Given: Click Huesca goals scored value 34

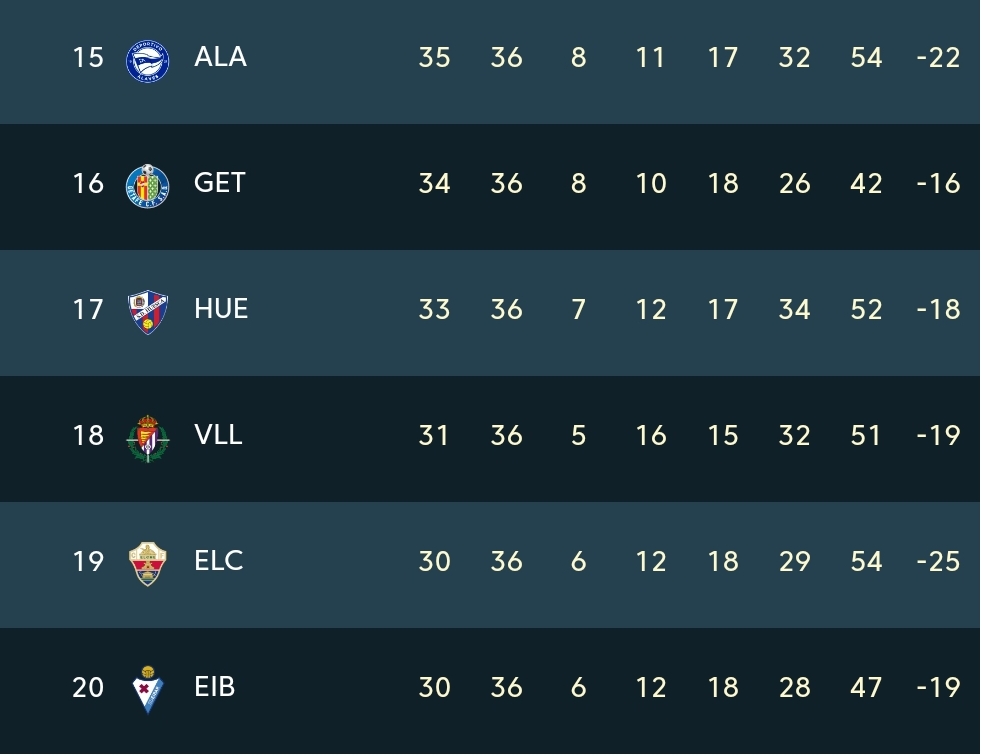Looking at the screenshot, I should 794,309.
